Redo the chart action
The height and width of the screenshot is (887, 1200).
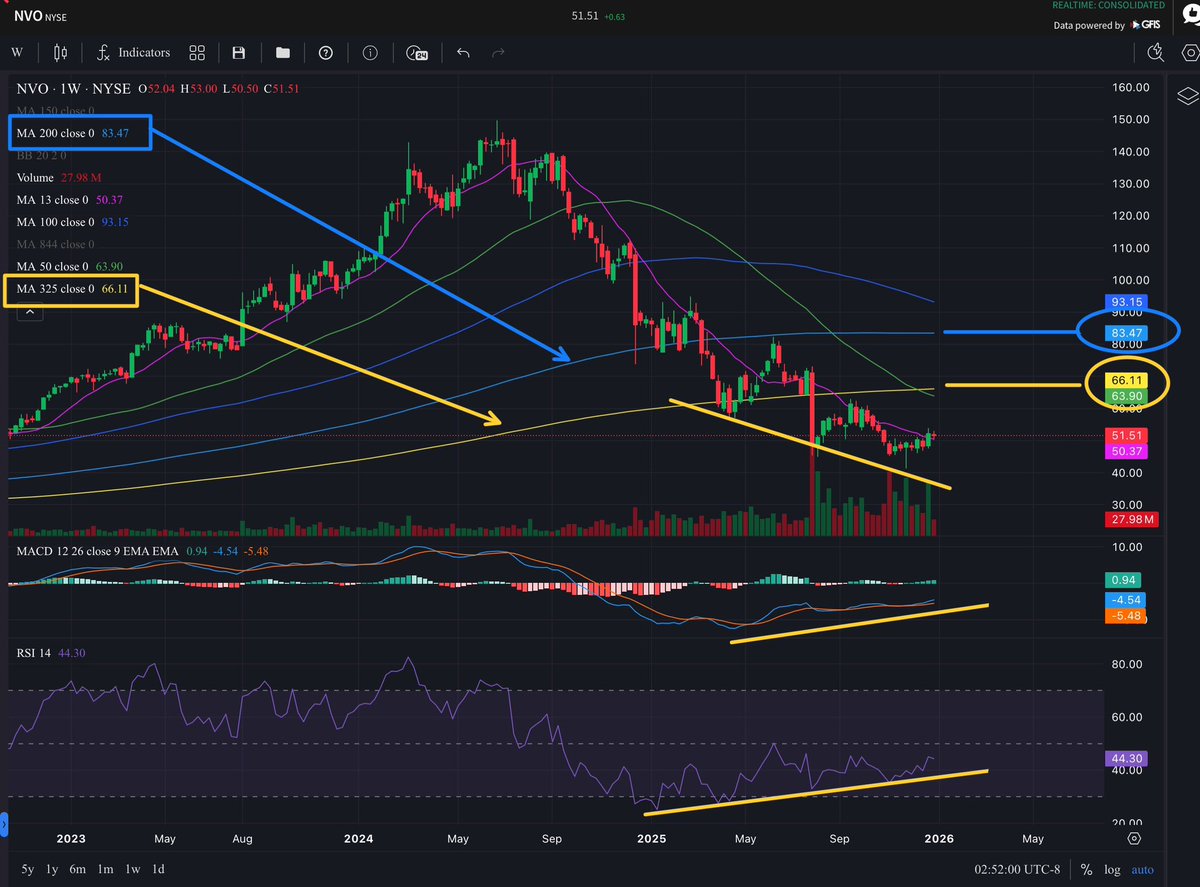click(x=498, y=53)
